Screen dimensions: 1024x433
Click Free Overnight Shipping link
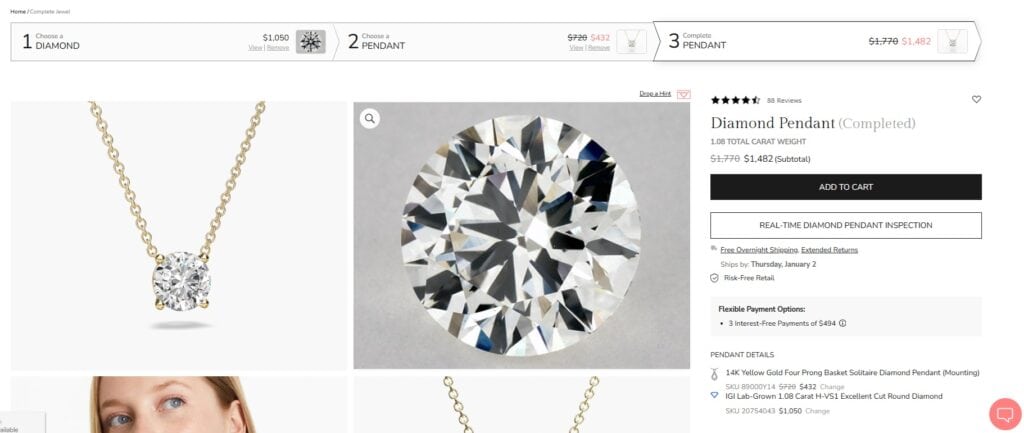758,250
